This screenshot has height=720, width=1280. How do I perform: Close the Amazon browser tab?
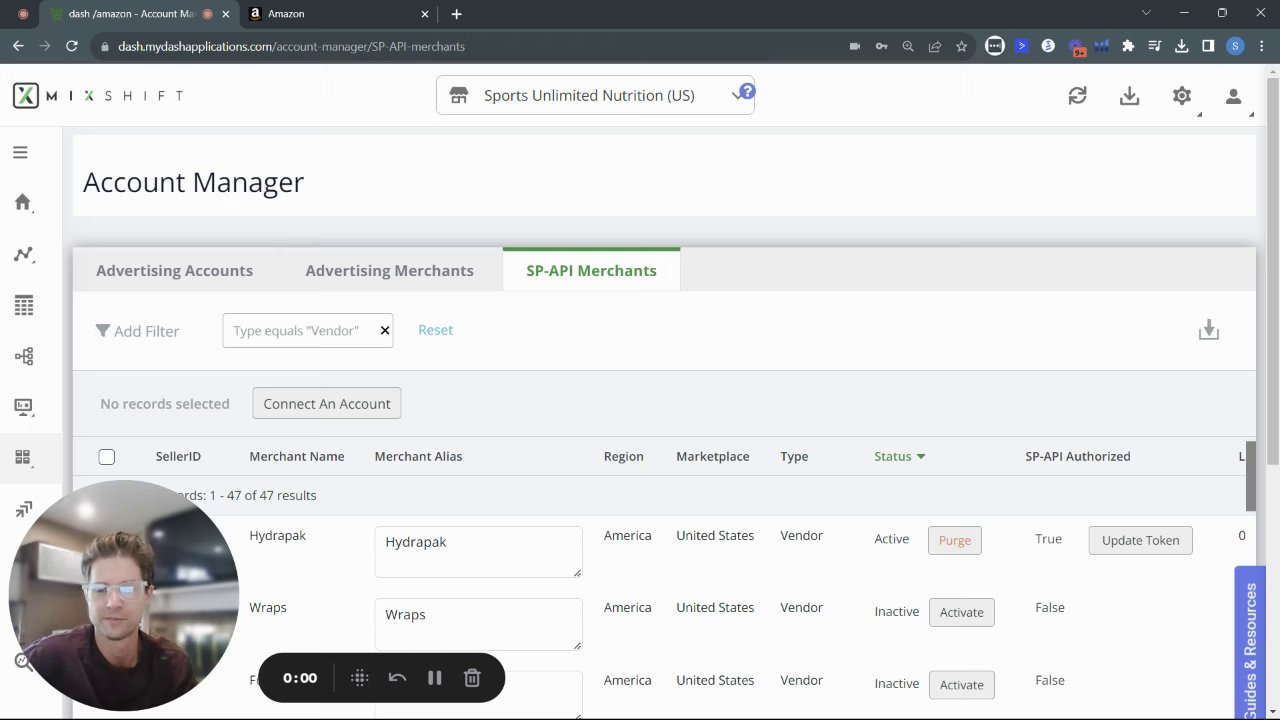point(425,14)
